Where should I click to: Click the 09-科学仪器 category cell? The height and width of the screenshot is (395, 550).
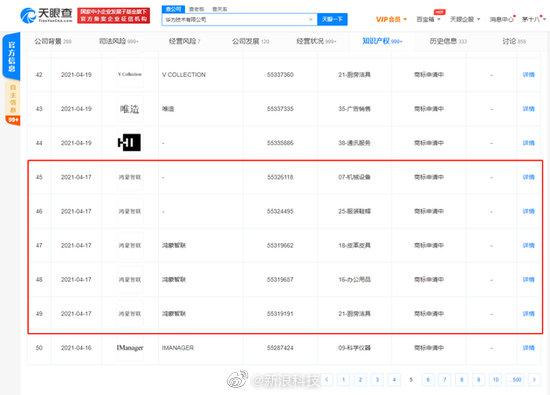(x=354, y=348)
